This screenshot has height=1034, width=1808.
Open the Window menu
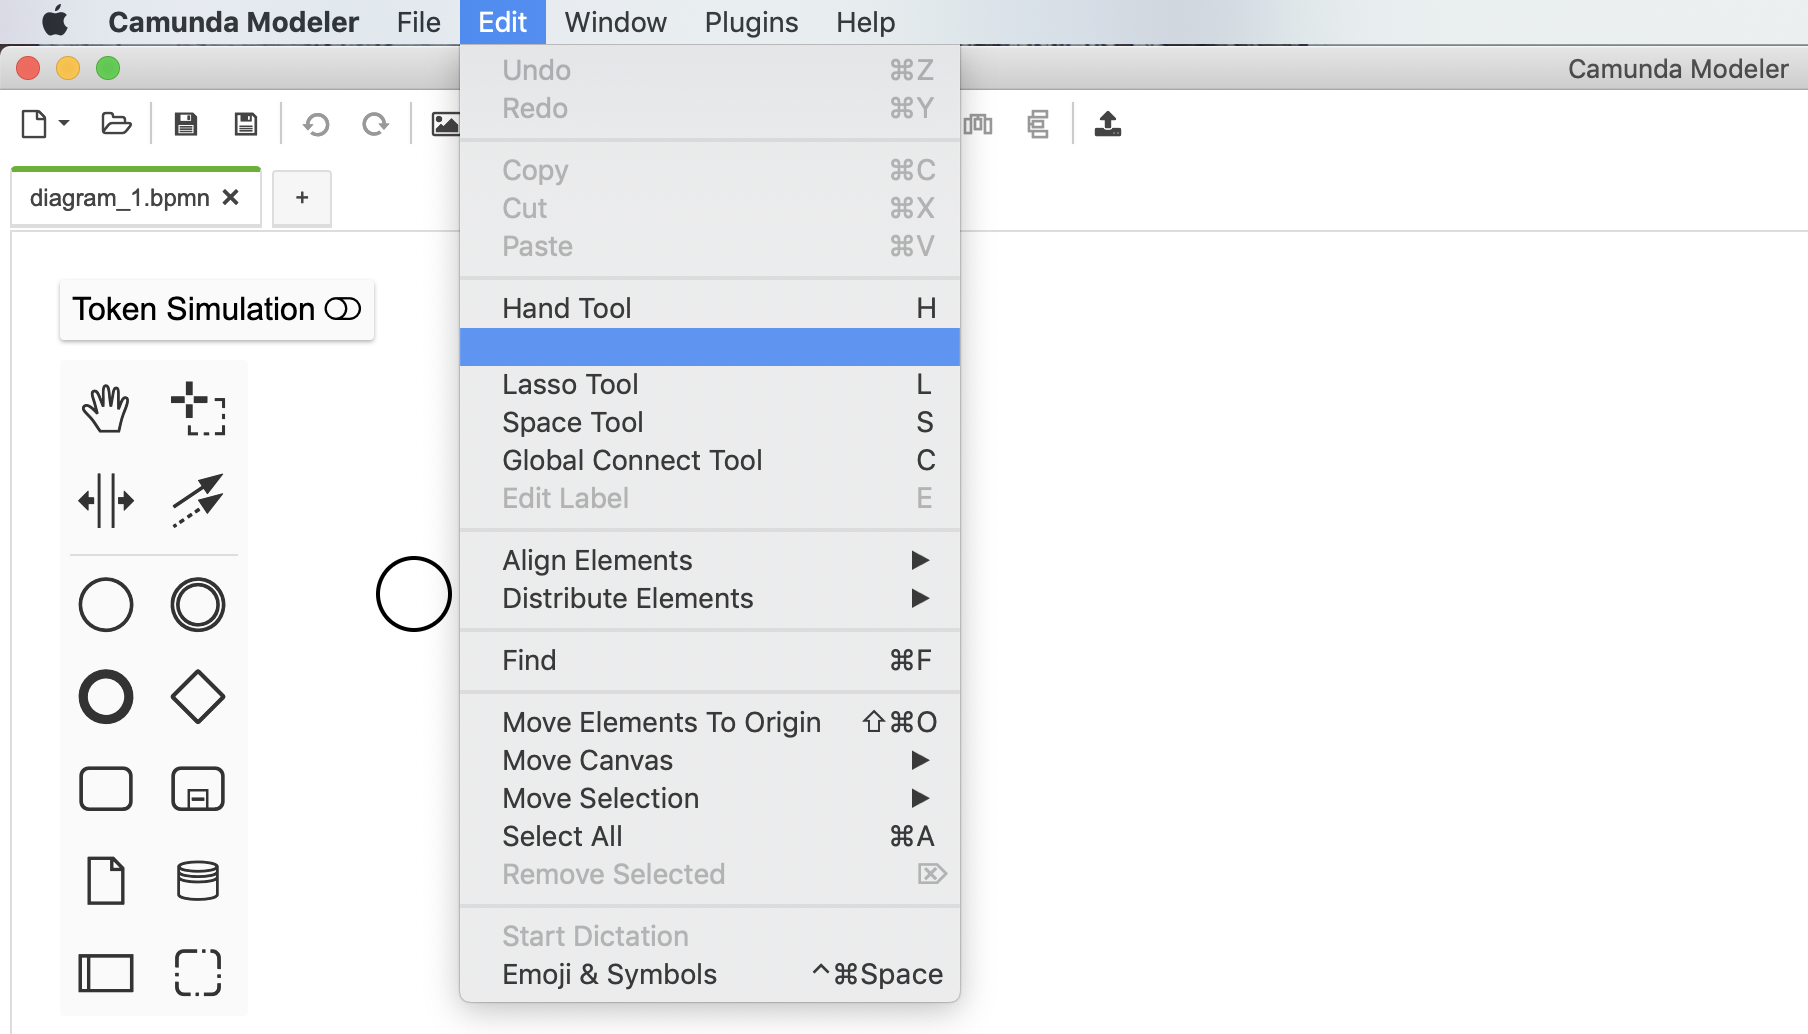[615, 22]
